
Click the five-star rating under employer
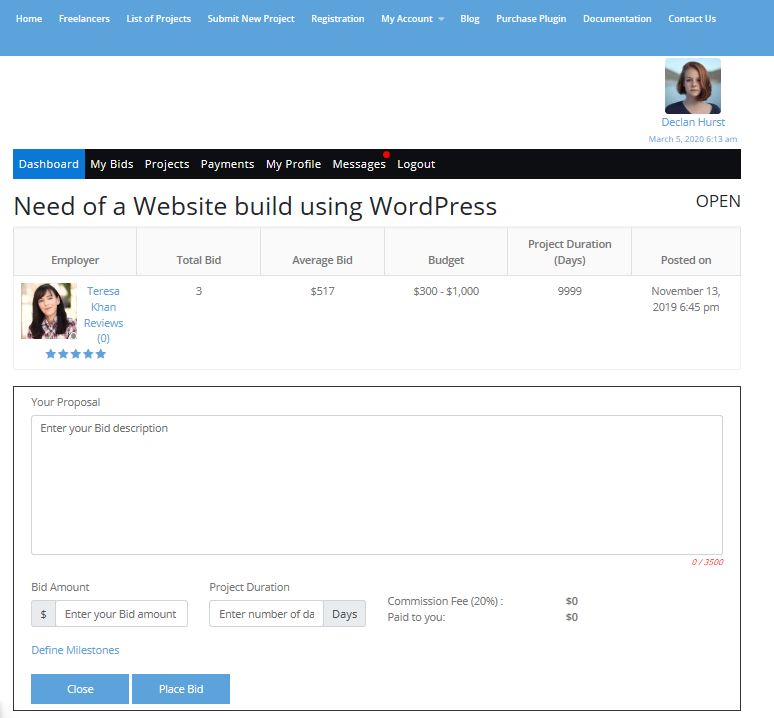pyautogui.click(x=76, y=354)
